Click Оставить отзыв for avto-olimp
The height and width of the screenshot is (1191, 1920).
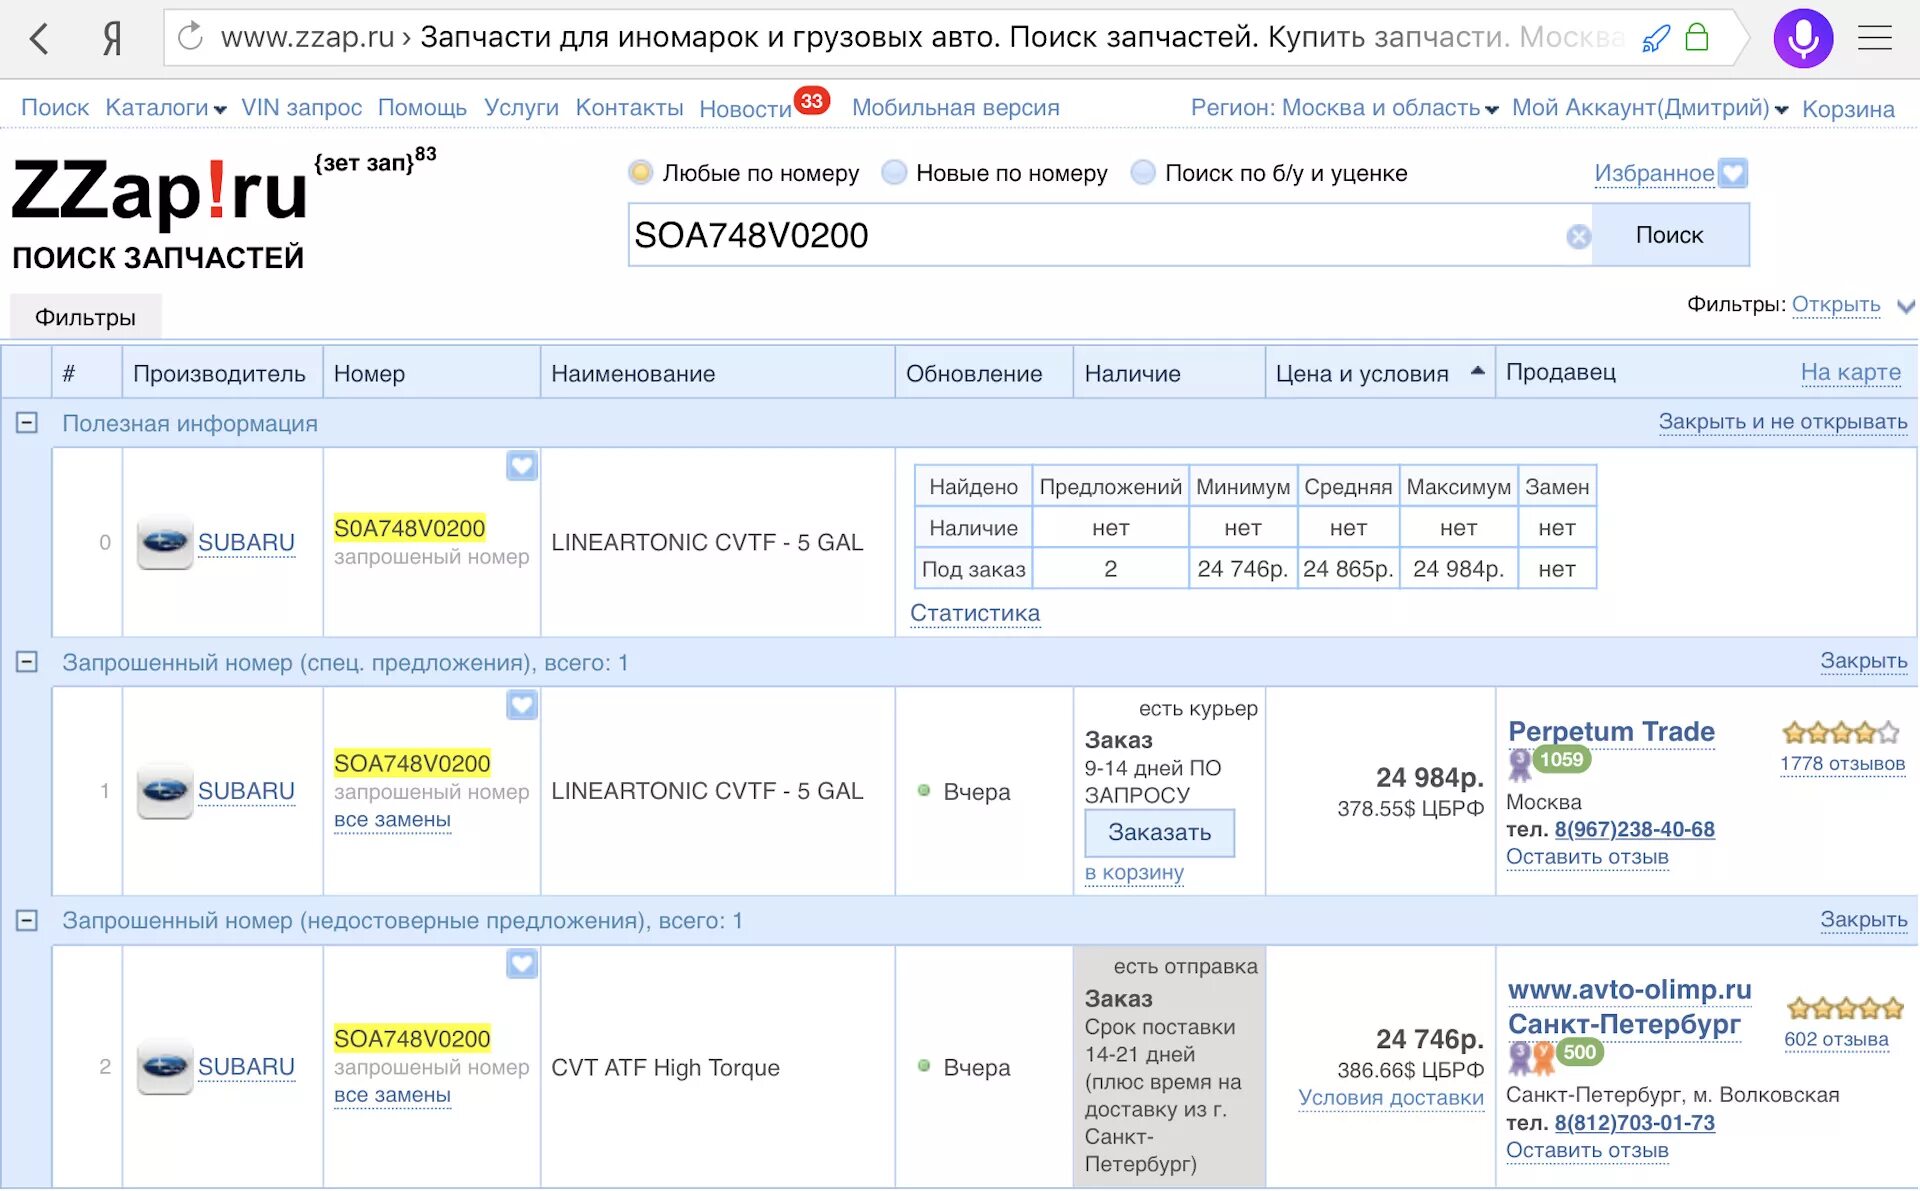pos(1587,1151)
